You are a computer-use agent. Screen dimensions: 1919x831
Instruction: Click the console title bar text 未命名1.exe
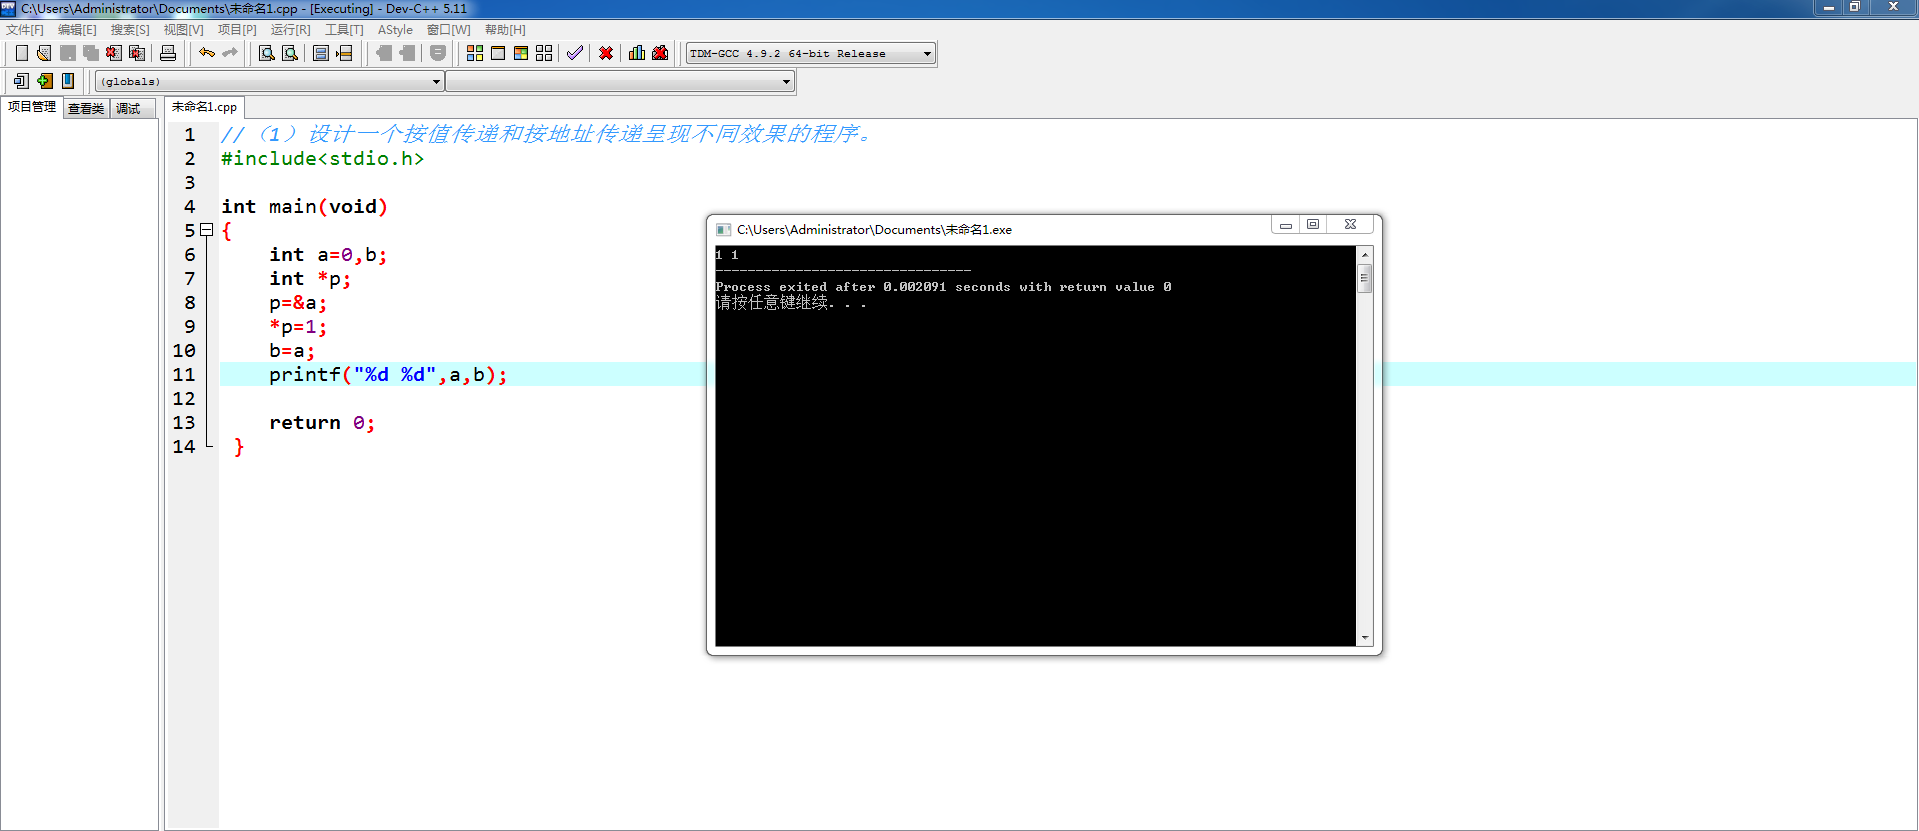978,230
